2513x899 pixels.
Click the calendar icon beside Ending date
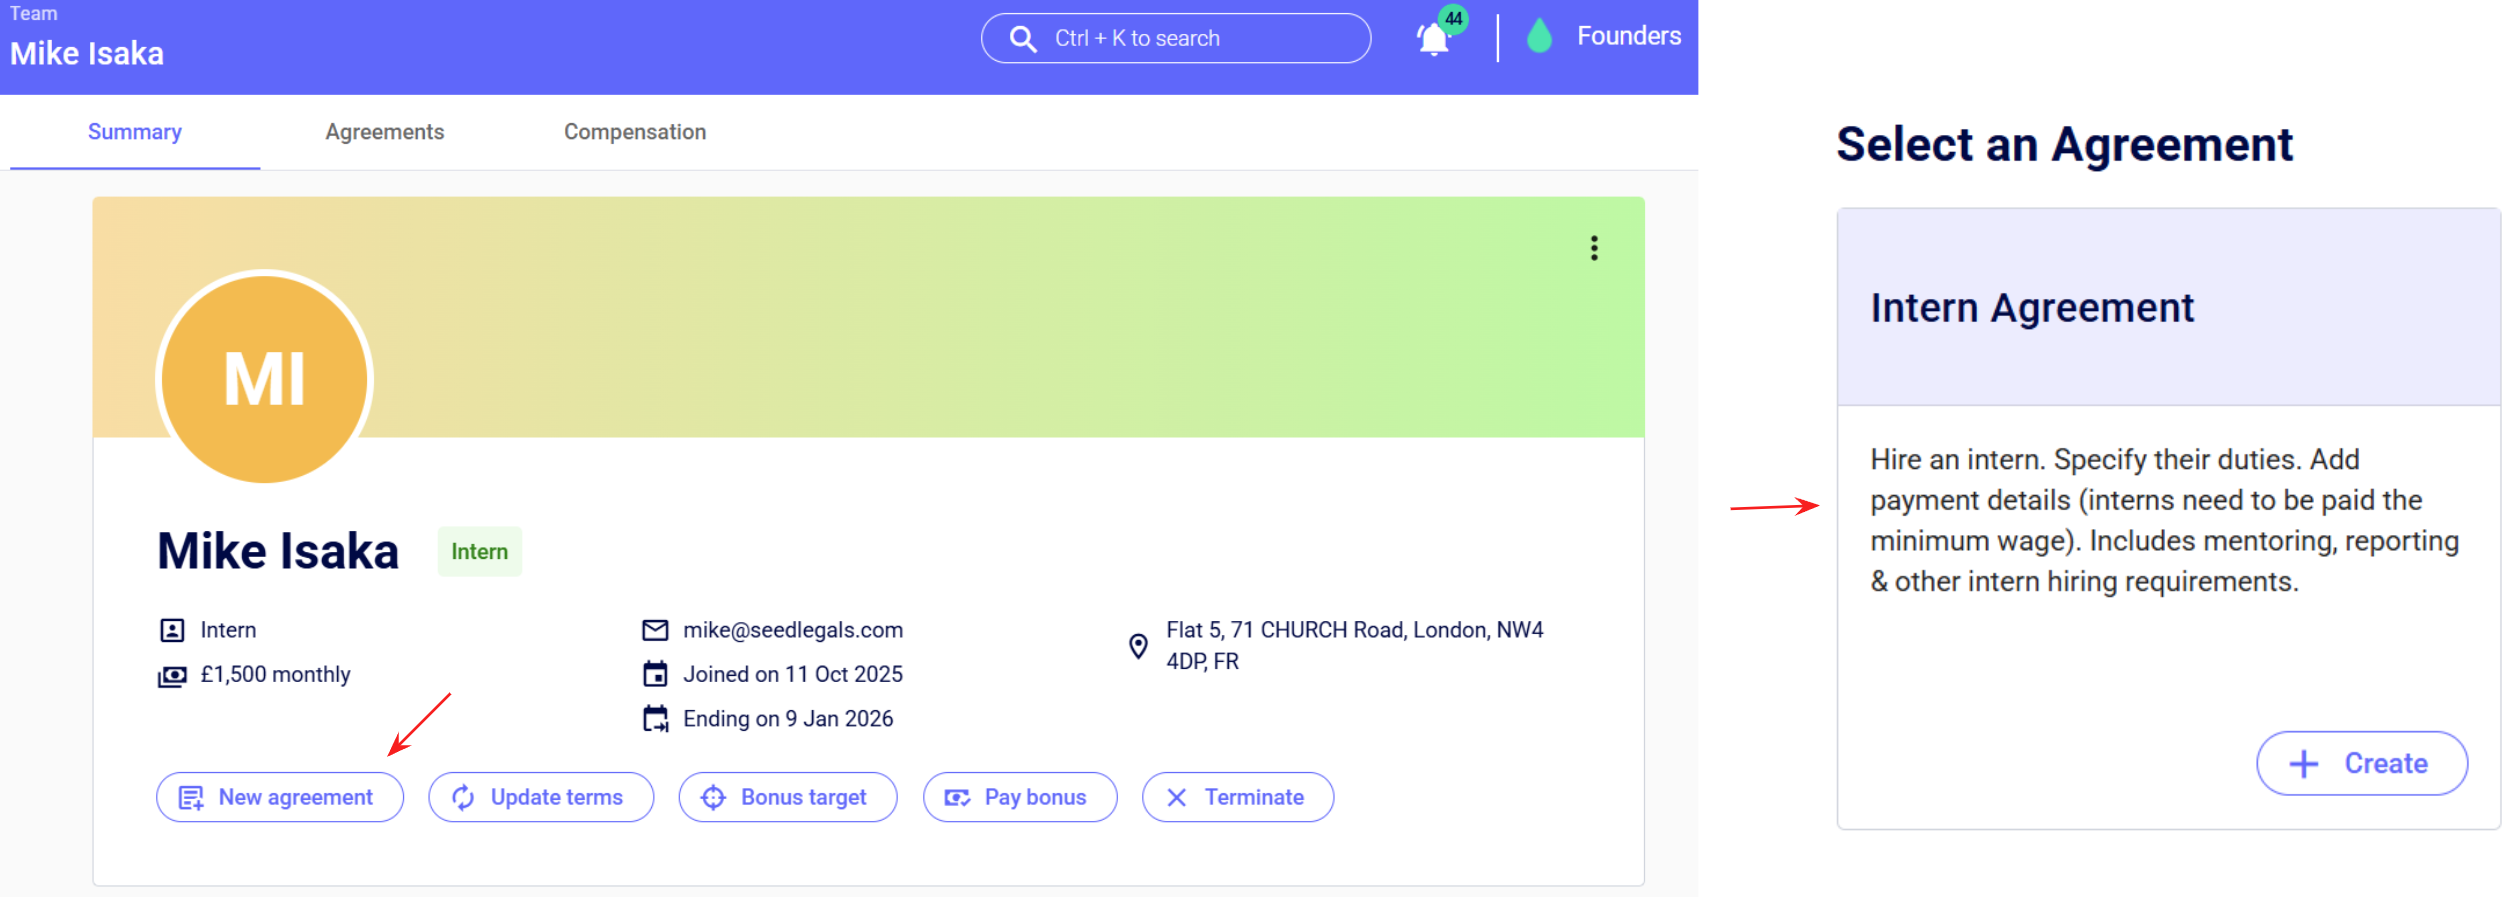click(x=655, y=719)
